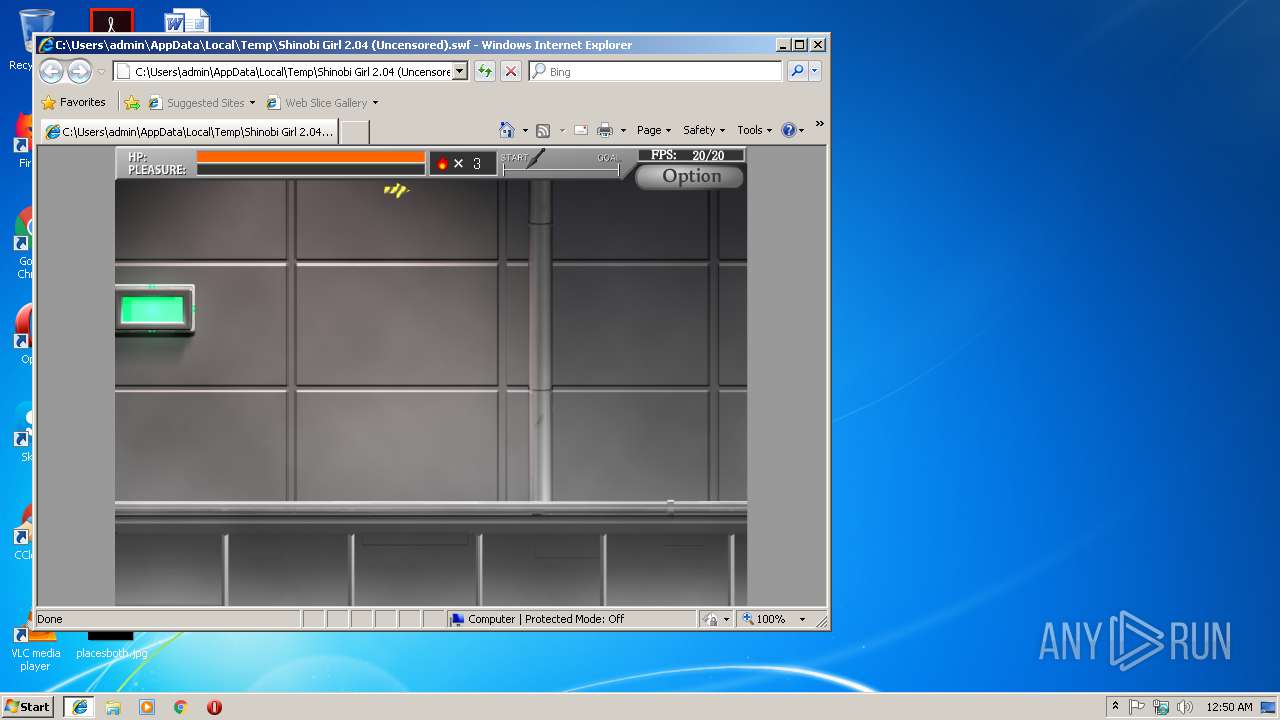This screenshot has width=1280, height=720.
Task: Expand the command bar overflow chevron
Action: [x=819, y=124]
